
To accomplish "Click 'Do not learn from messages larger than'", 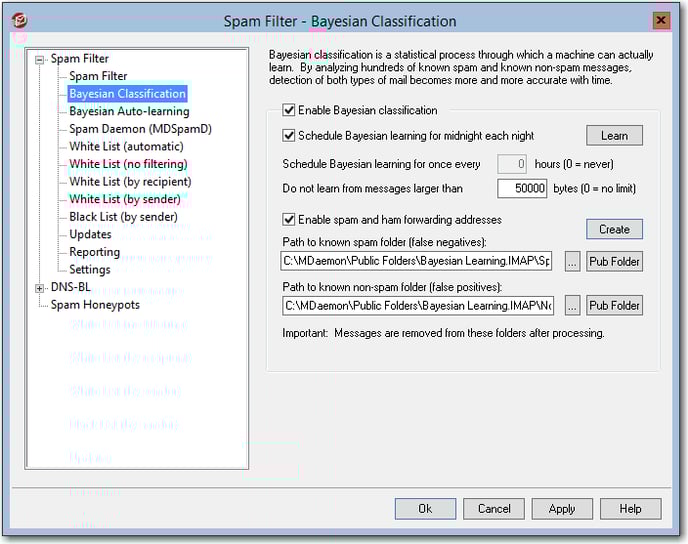I will pos(373,189).
